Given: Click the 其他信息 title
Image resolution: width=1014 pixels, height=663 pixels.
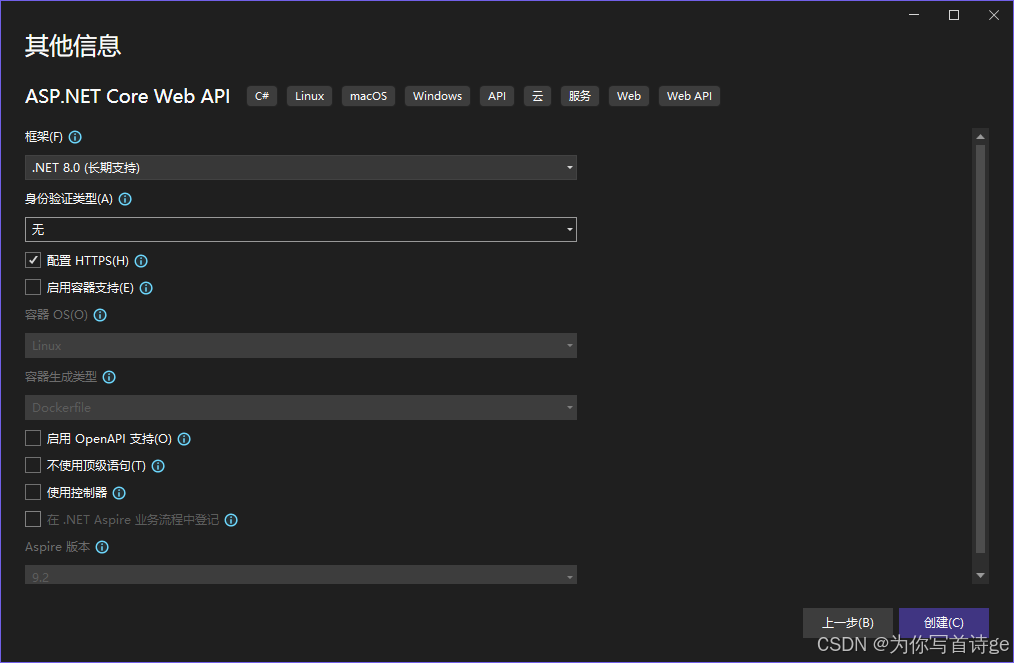Looking at the screenshot, I should click(73, 46).
